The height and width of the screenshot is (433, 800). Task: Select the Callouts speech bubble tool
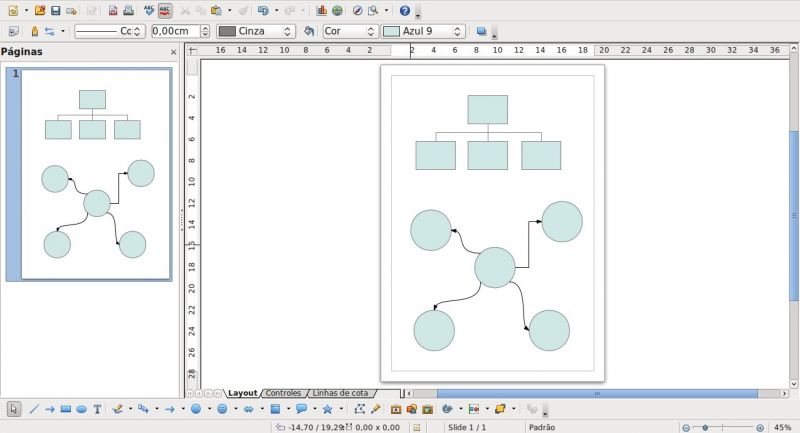302,409
